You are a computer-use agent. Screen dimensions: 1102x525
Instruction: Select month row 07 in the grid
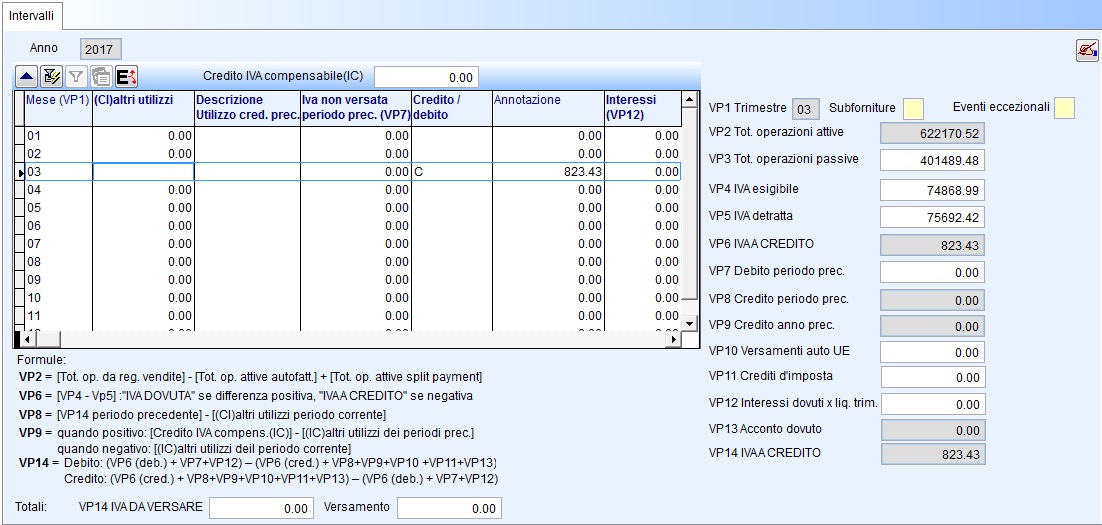pos(347,244)
